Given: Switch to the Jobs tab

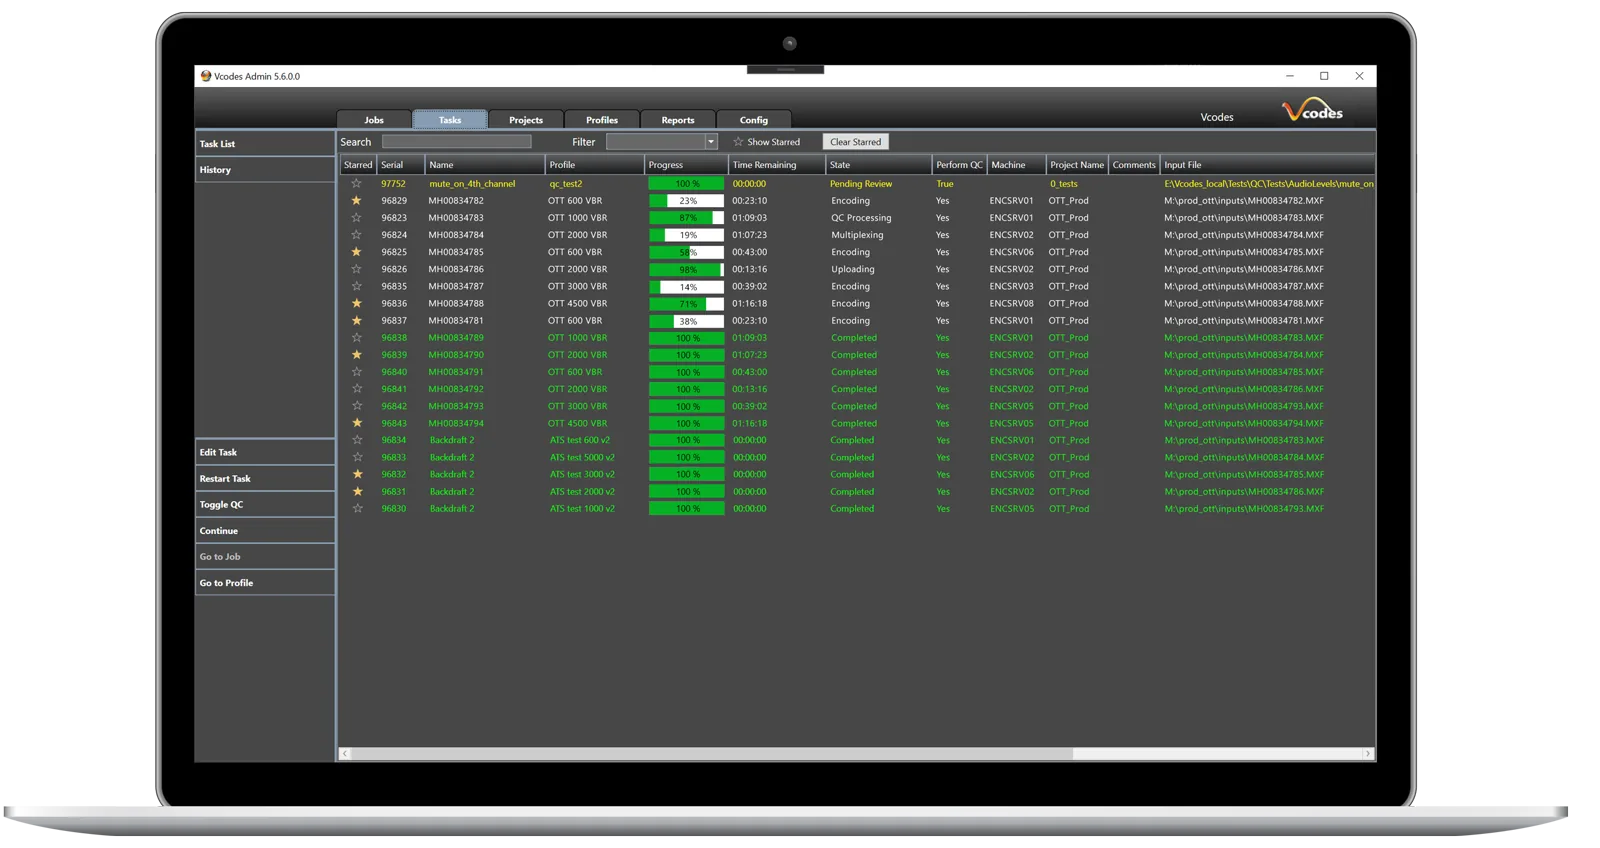Looking at the screenshot, I should [374, 120].
